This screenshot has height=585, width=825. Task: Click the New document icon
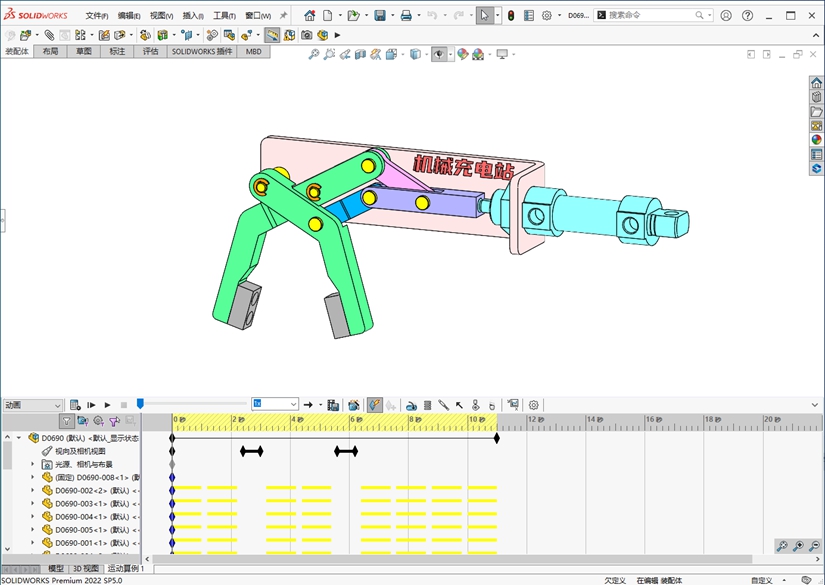[328, 15]
